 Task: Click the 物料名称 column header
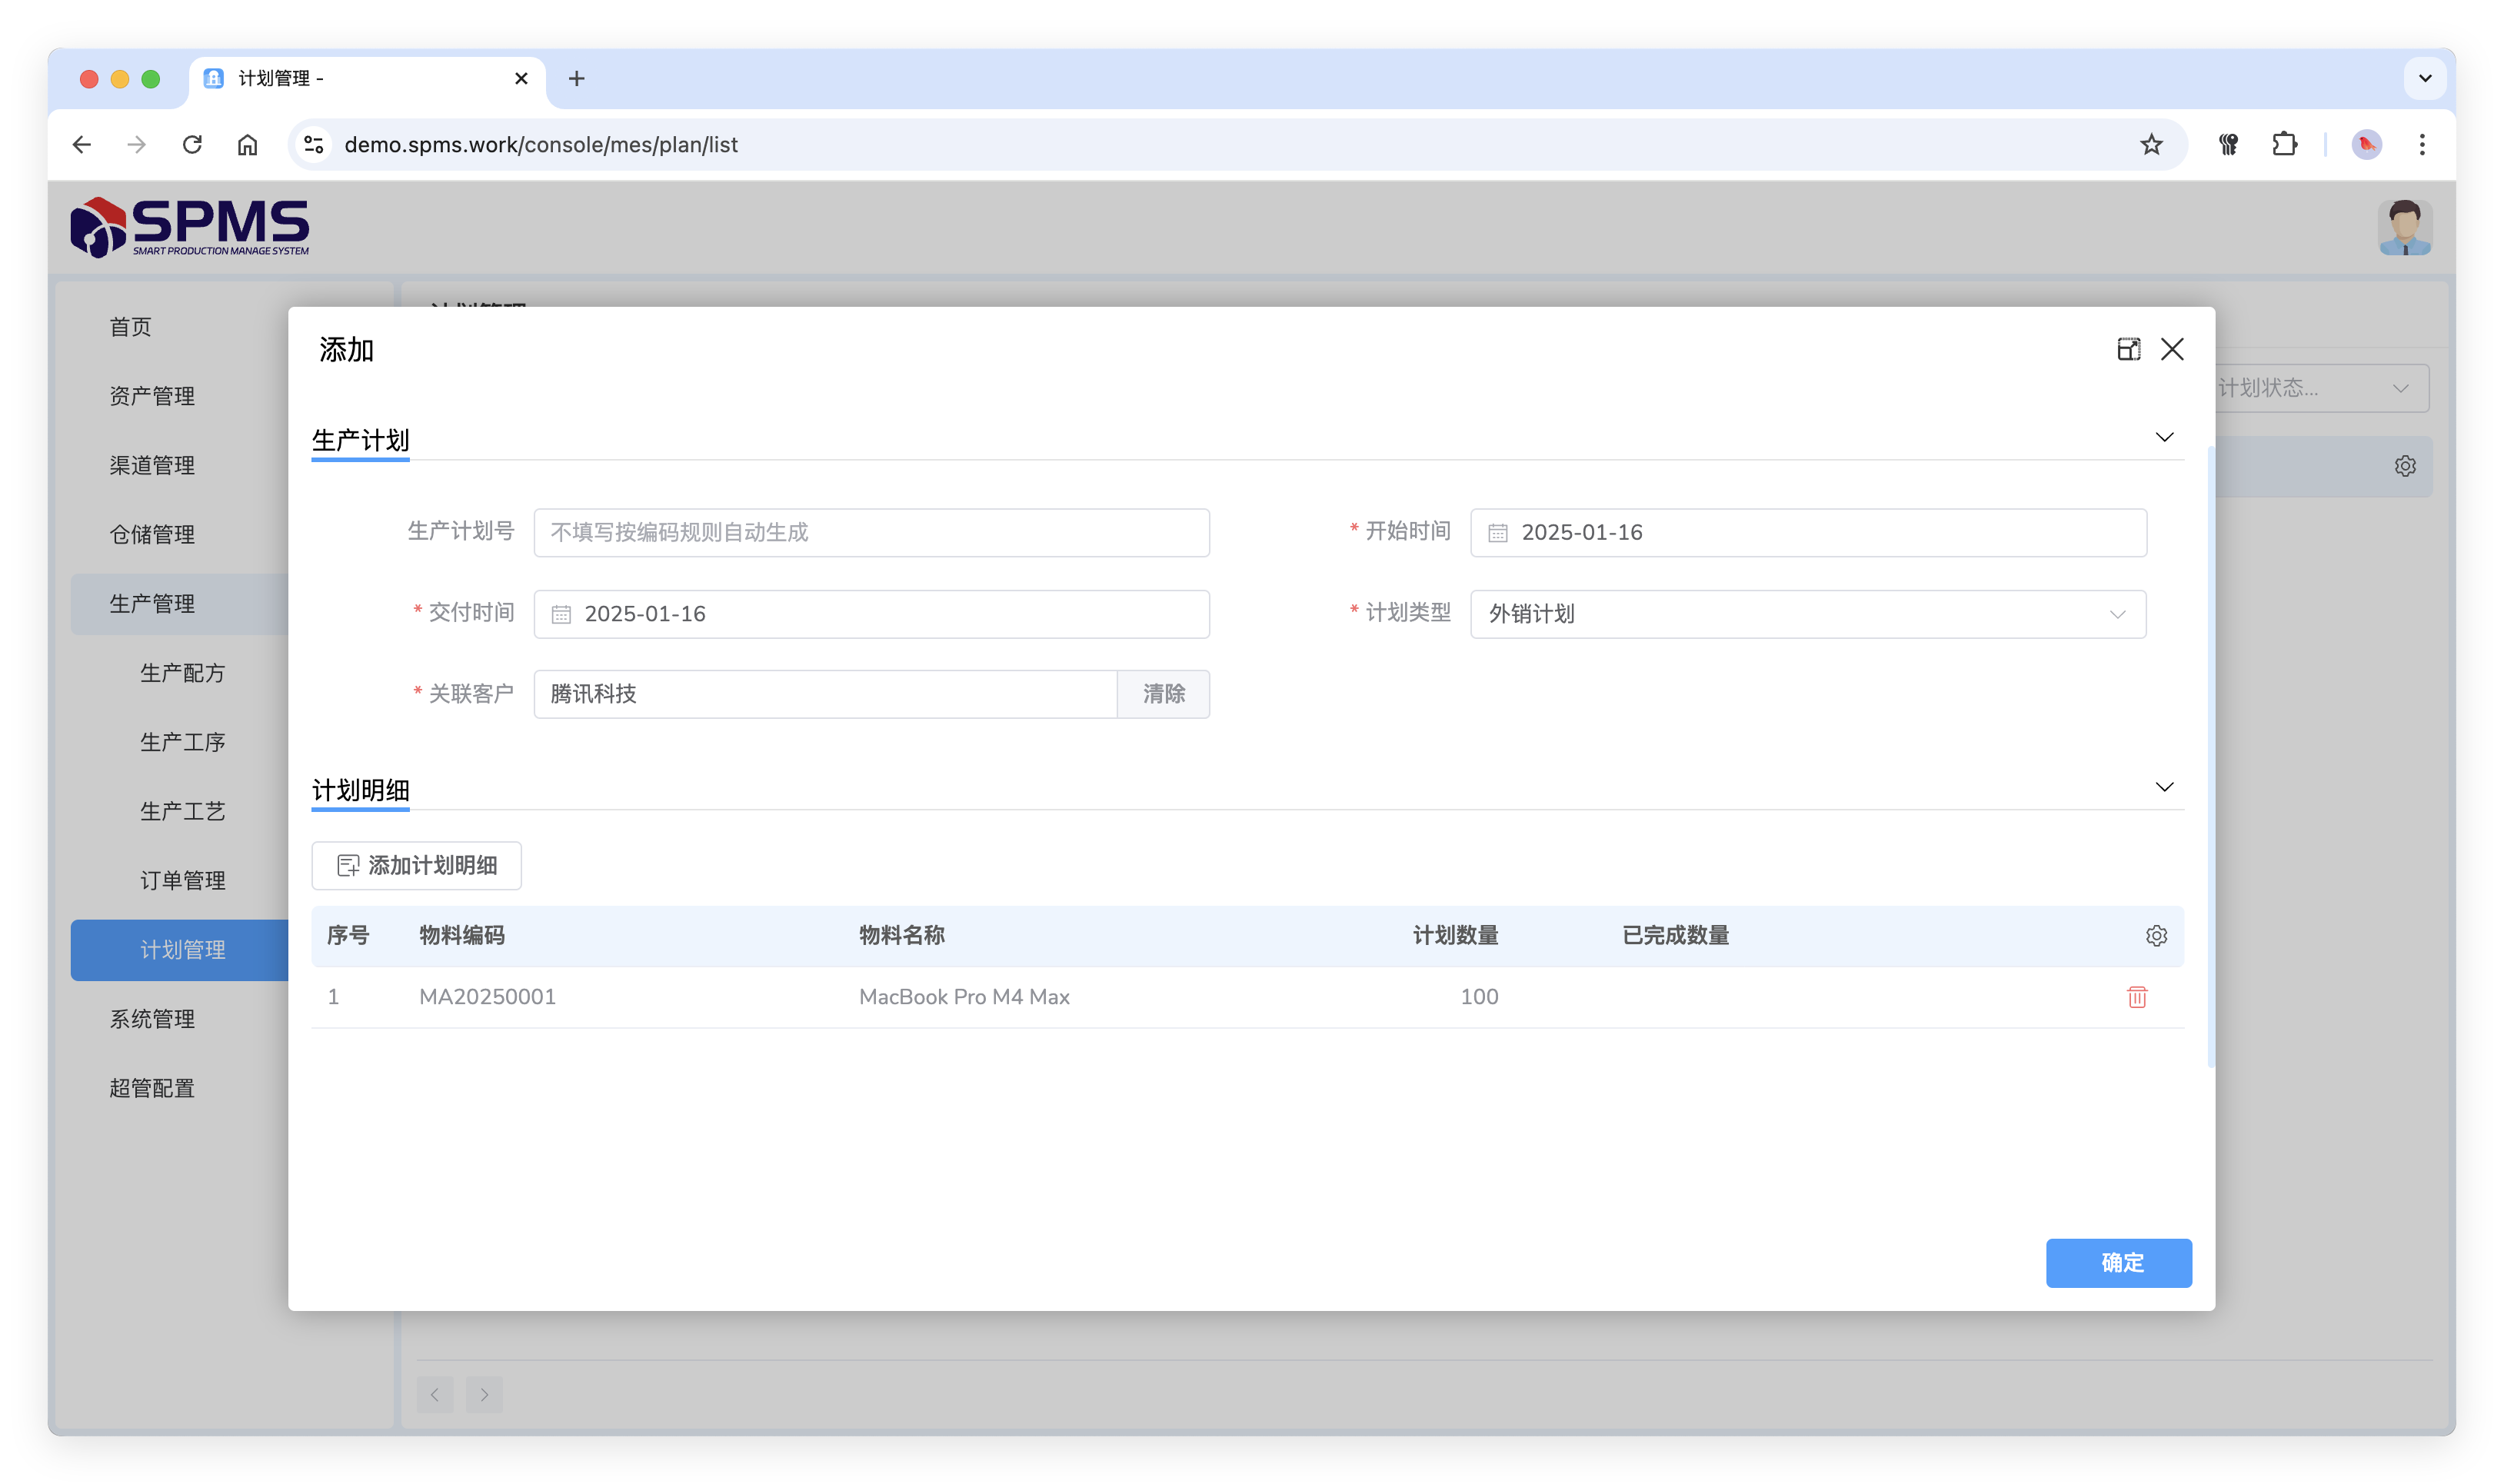tap(901, 936)
